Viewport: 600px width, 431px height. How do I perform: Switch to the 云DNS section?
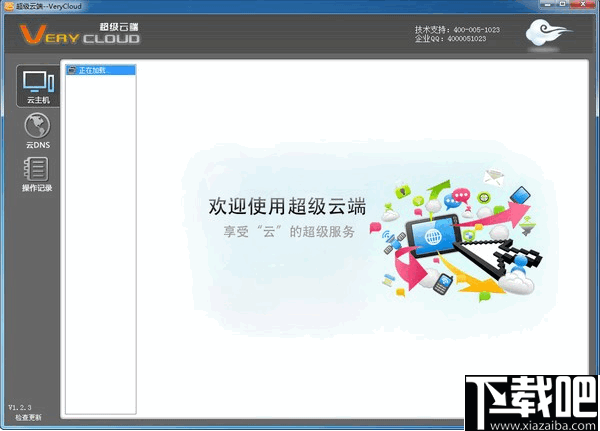[38, 131]
